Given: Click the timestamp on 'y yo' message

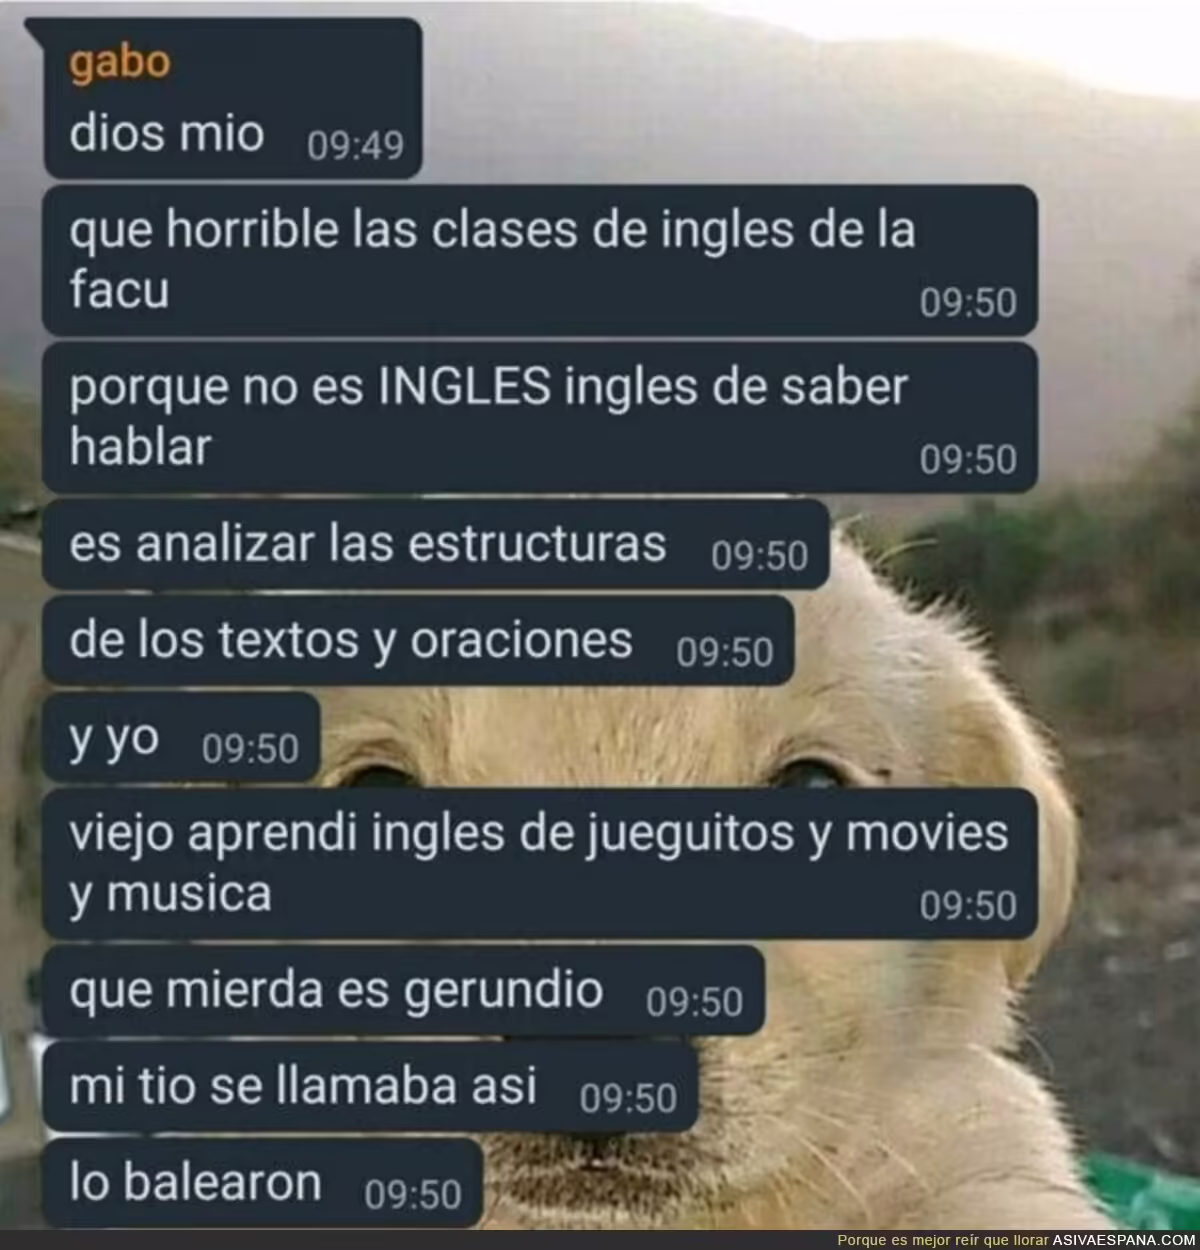Looking at the screenshot, I should tap(250, 749).
